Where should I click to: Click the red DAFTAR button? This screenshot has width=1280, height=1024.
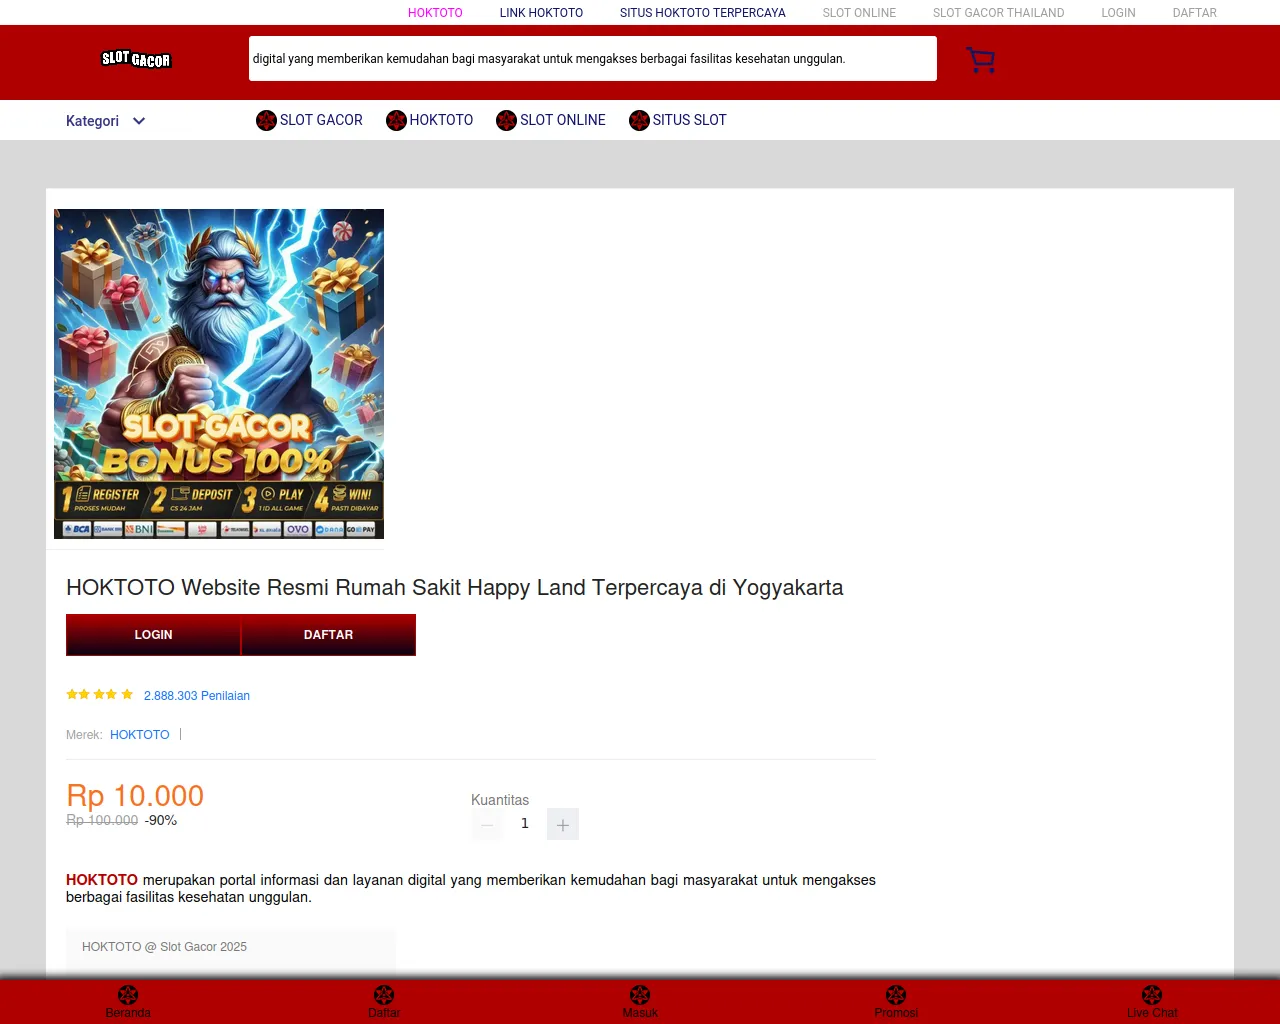click(328, 635)
